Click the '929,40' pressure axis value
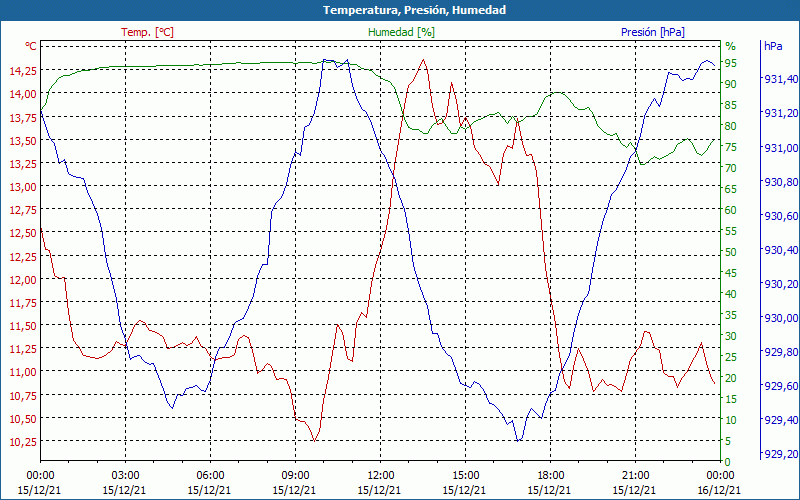 780,419
